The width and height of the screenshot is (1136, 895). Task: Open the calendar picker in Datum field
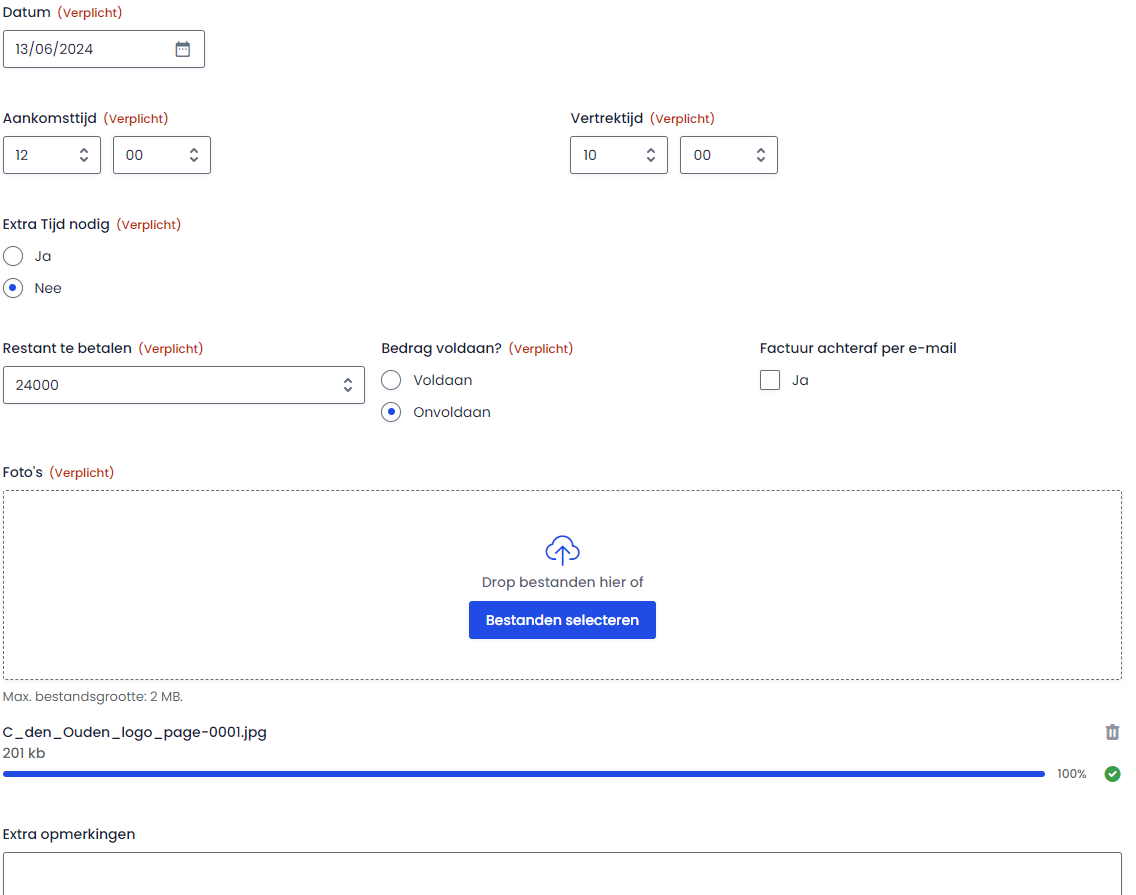(x=183, y=49)
